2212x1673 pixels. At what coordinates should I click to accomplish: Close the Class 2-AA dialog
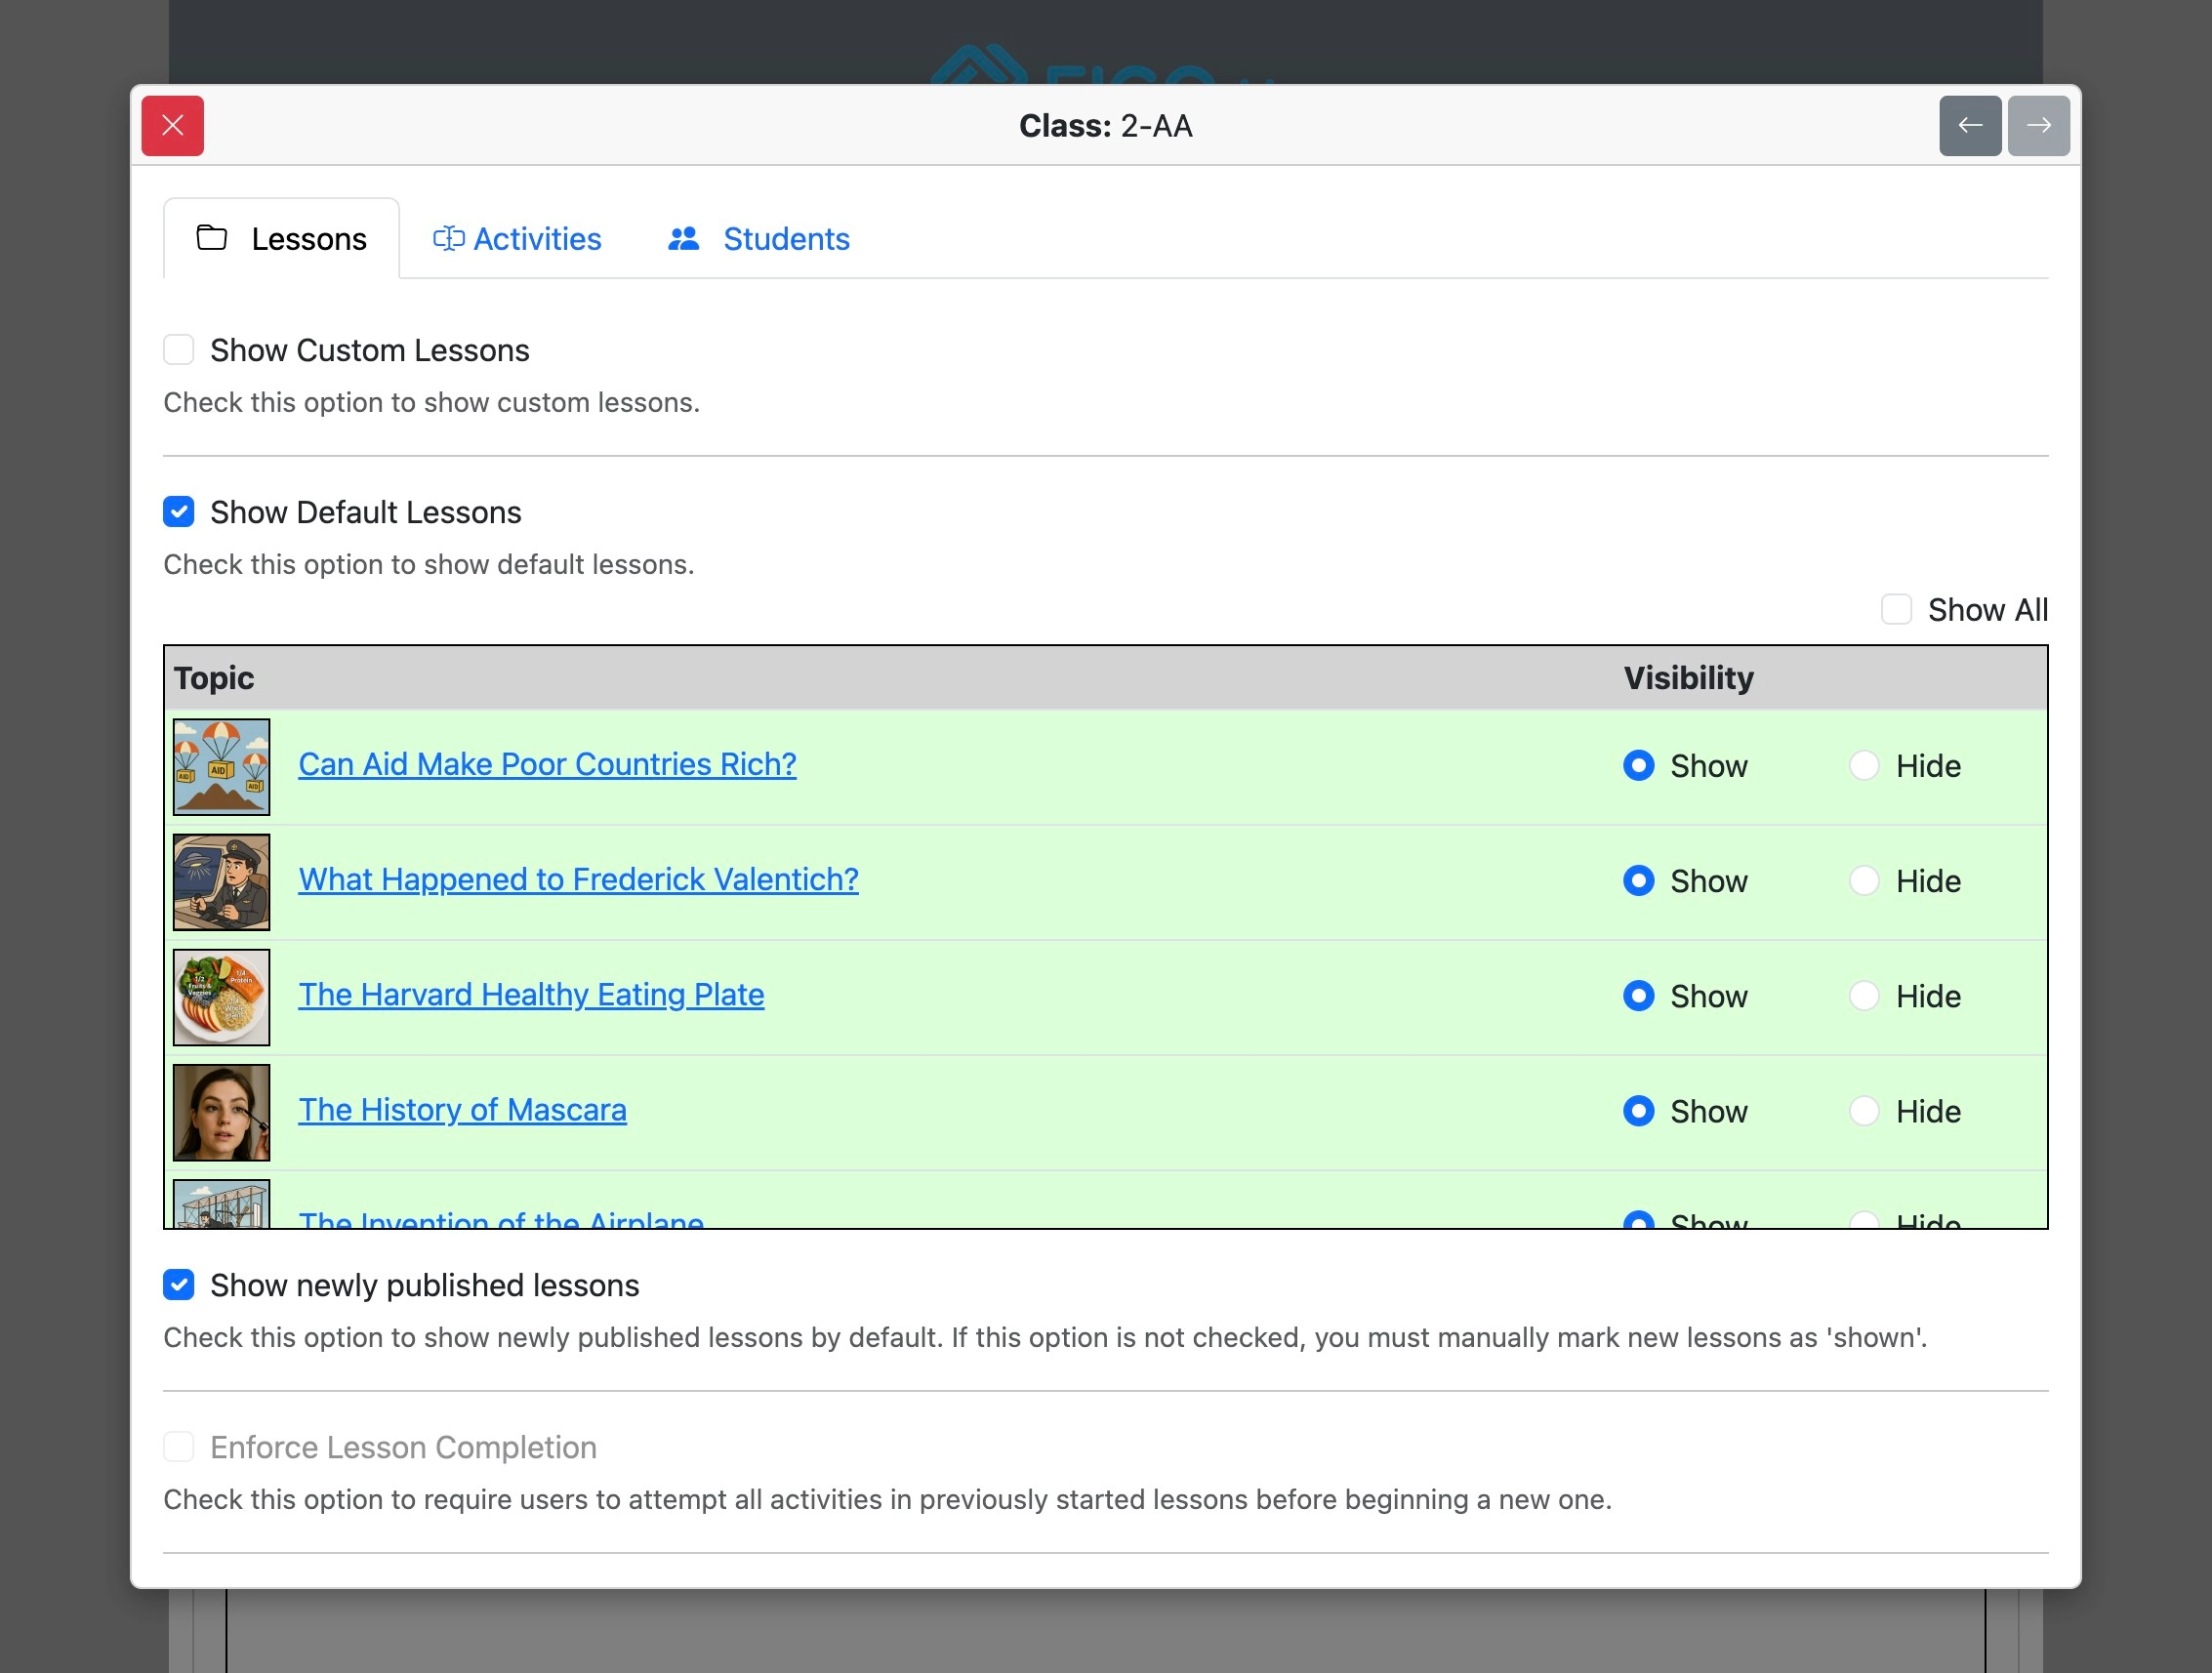[x=172, y=126]
